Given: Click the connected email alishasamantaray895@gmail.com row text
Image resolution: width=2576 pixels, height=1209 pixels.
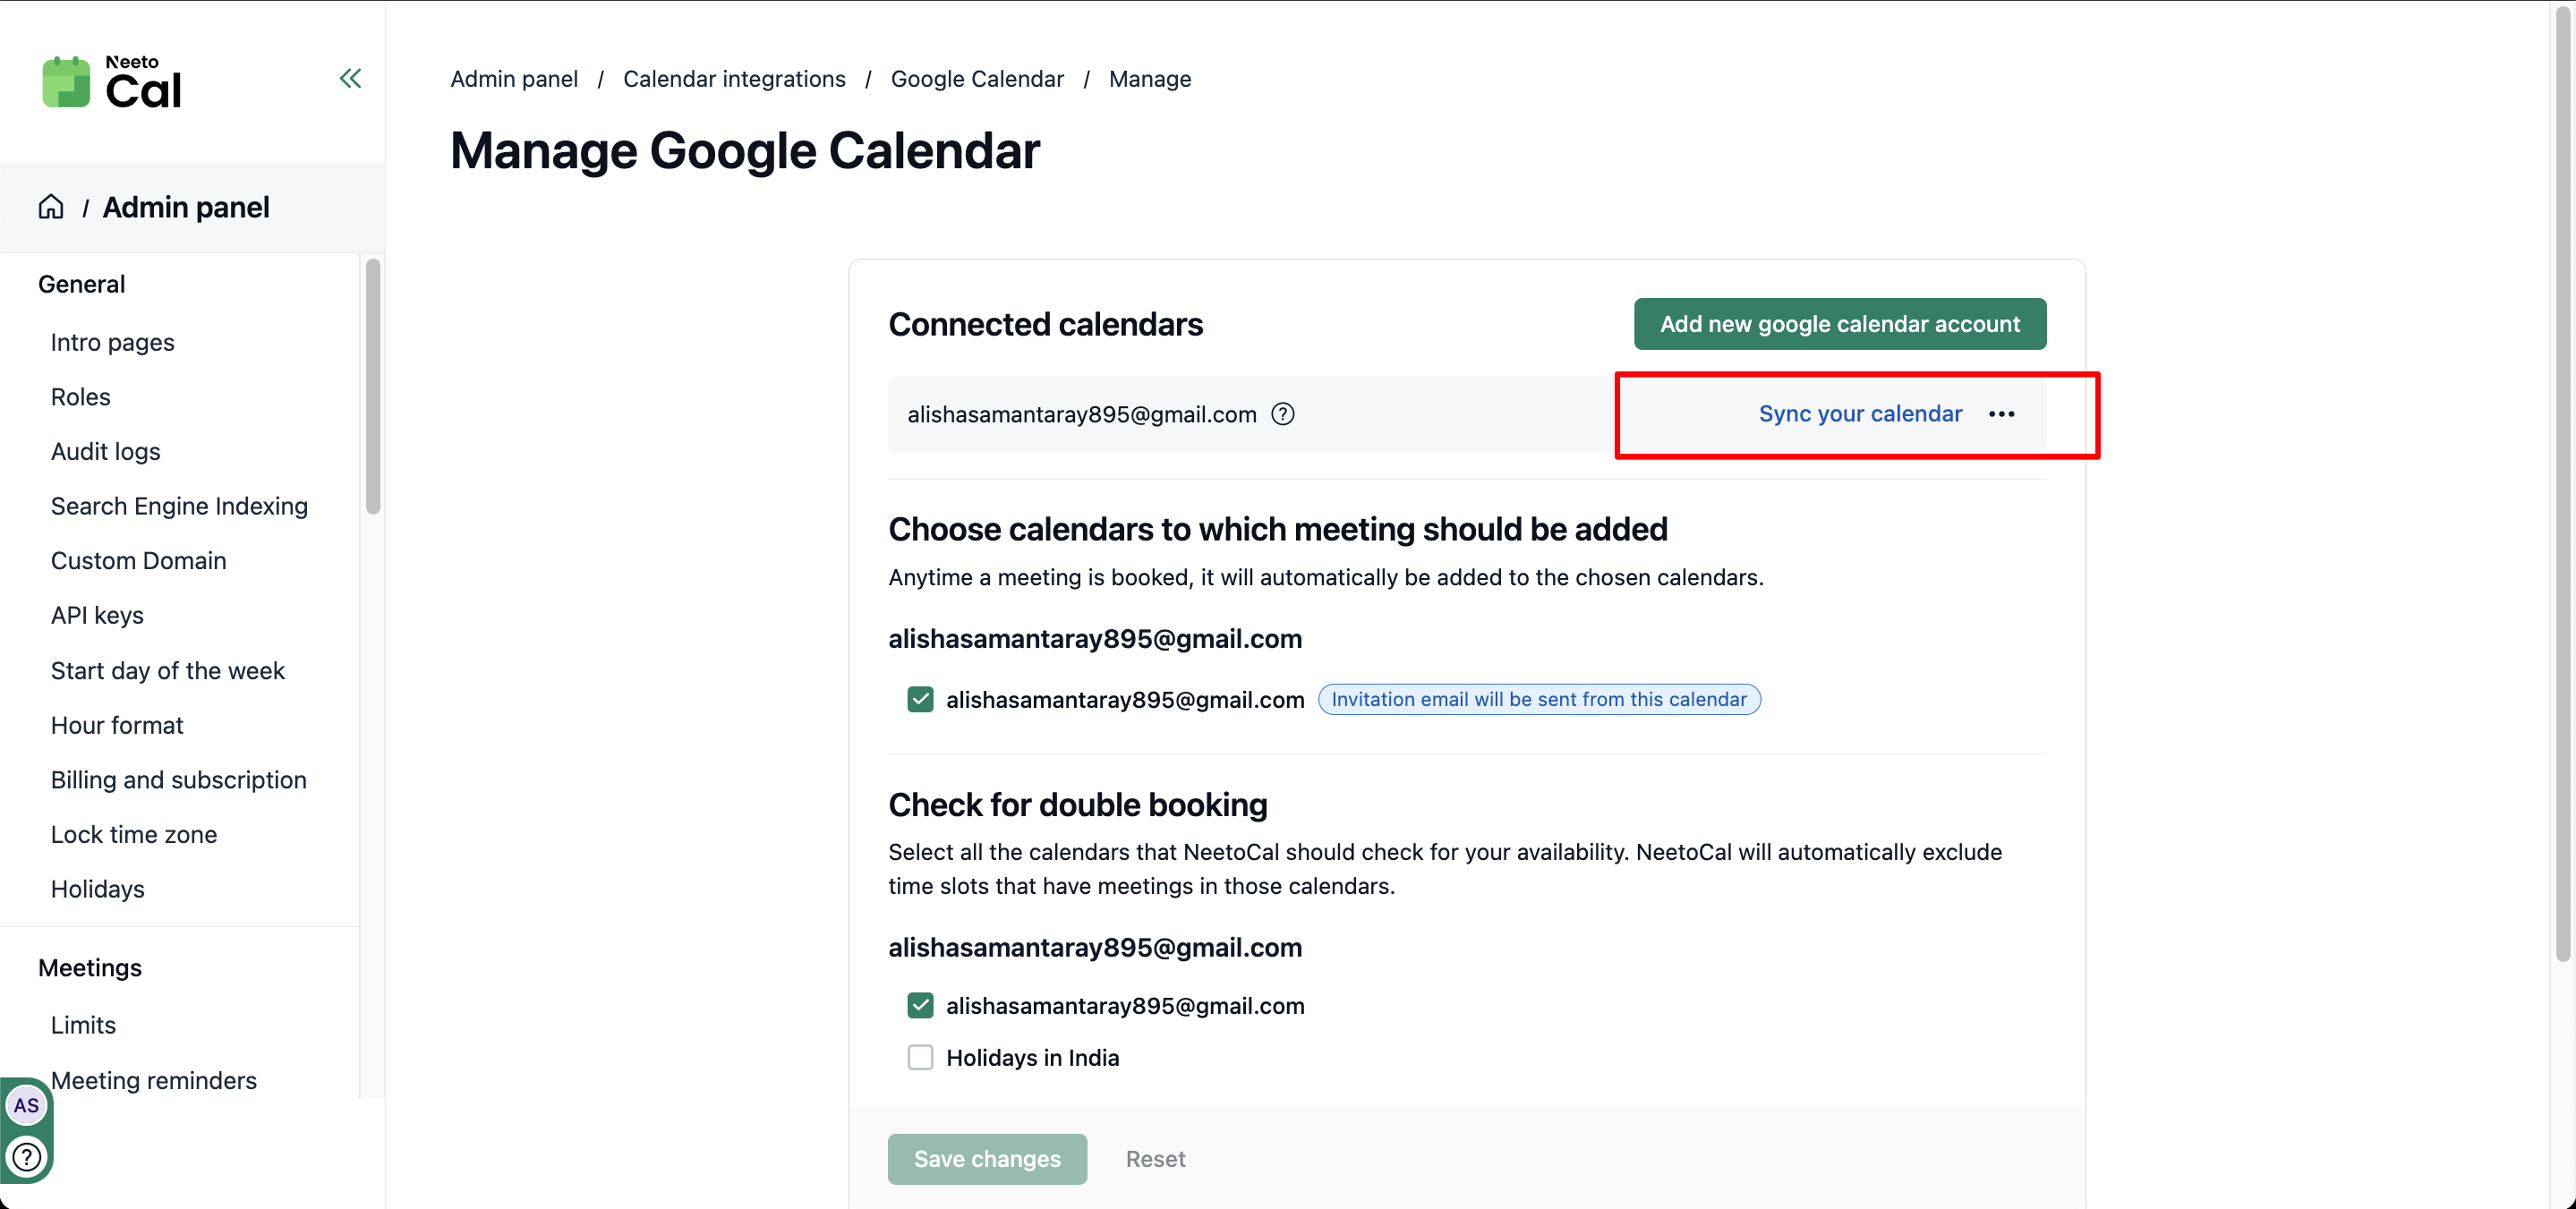Looking at the screenshot, I should point(1081,414).
